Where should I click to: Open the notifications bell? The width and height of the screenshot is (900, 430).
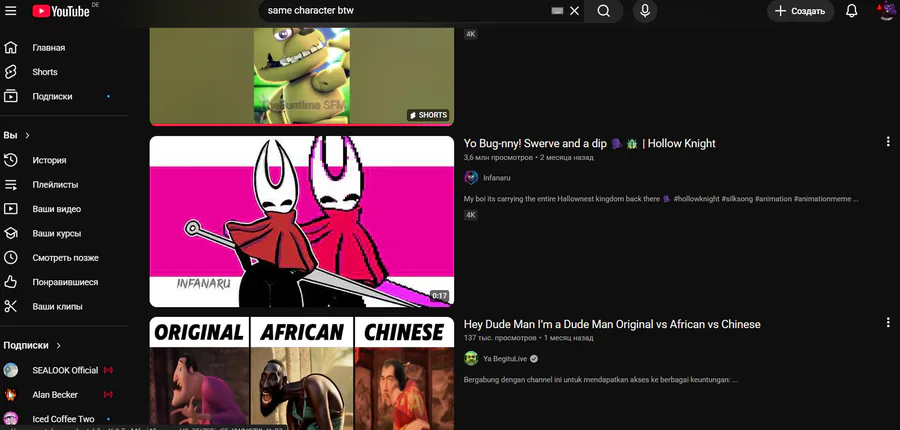point(852,11)
